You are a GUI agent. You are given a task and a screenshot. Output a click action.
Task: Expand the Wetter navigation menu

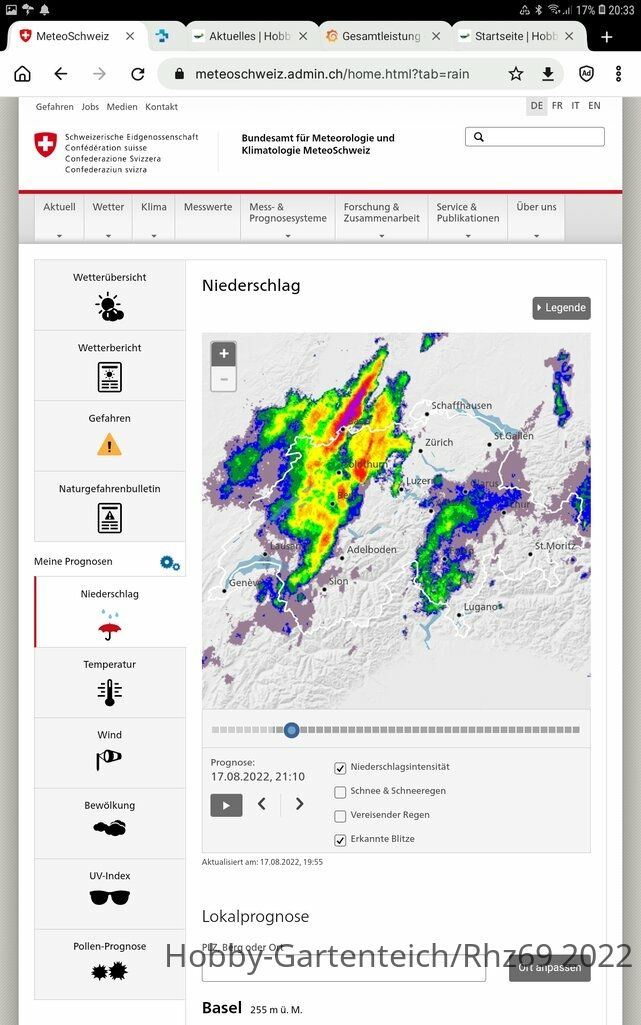[x=108, y=218]
